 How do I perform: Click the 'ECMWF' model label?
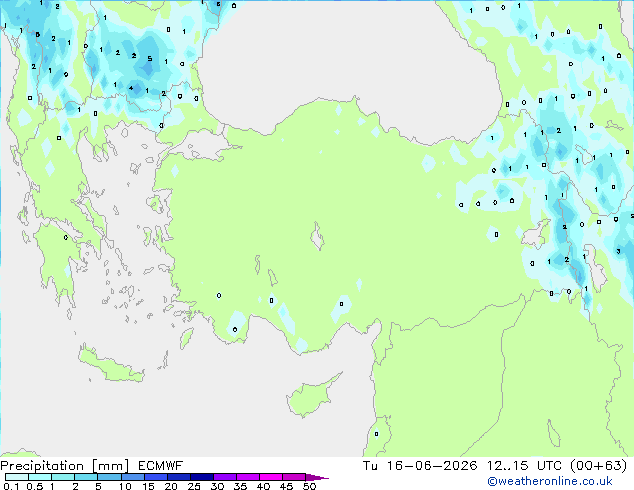161,466
